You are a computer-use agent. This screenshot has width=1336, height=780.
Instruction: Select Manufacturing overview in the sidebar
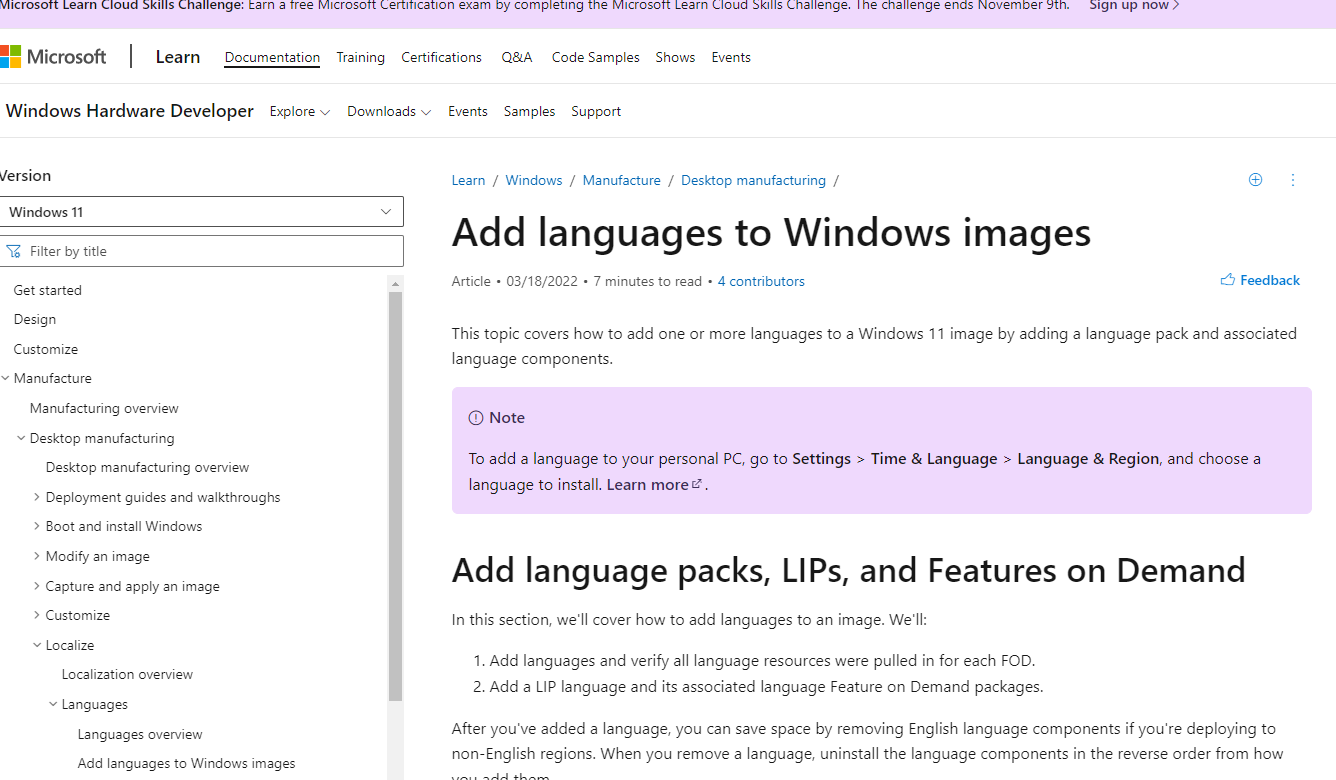coord(104,408)
